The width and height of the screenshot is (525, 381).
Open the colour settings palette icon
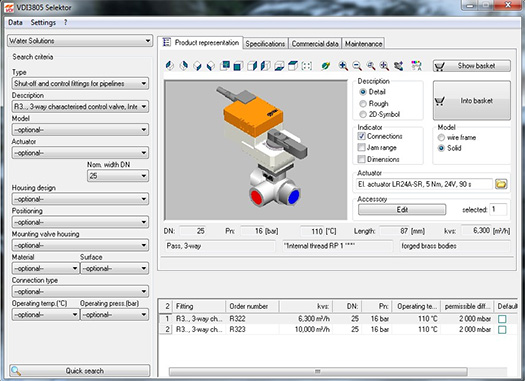416,66
